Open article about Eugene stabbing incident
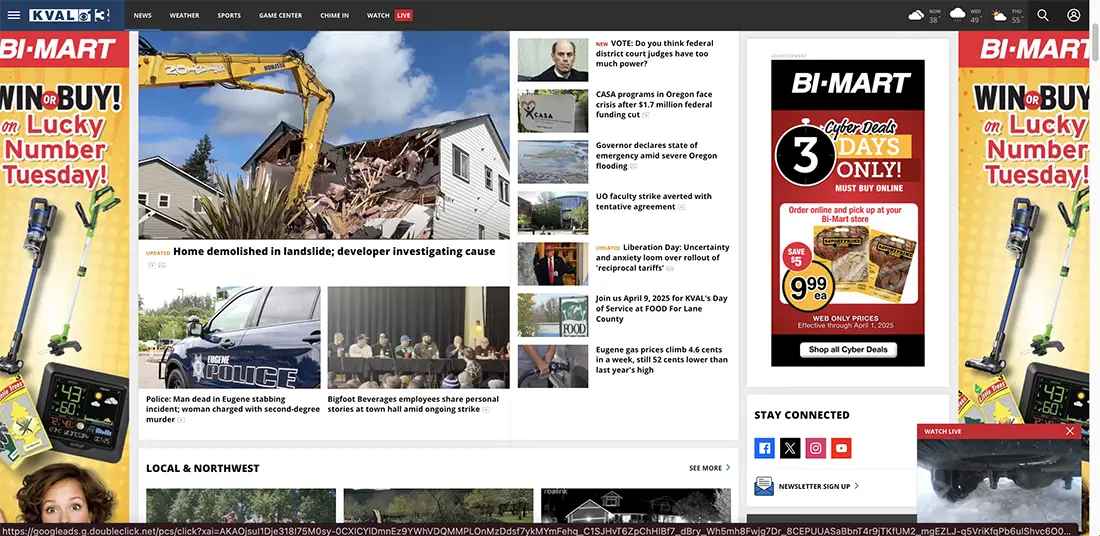The width and height of the screenshot is (1100, 536). pyautogui.click(x=233, y=409)
